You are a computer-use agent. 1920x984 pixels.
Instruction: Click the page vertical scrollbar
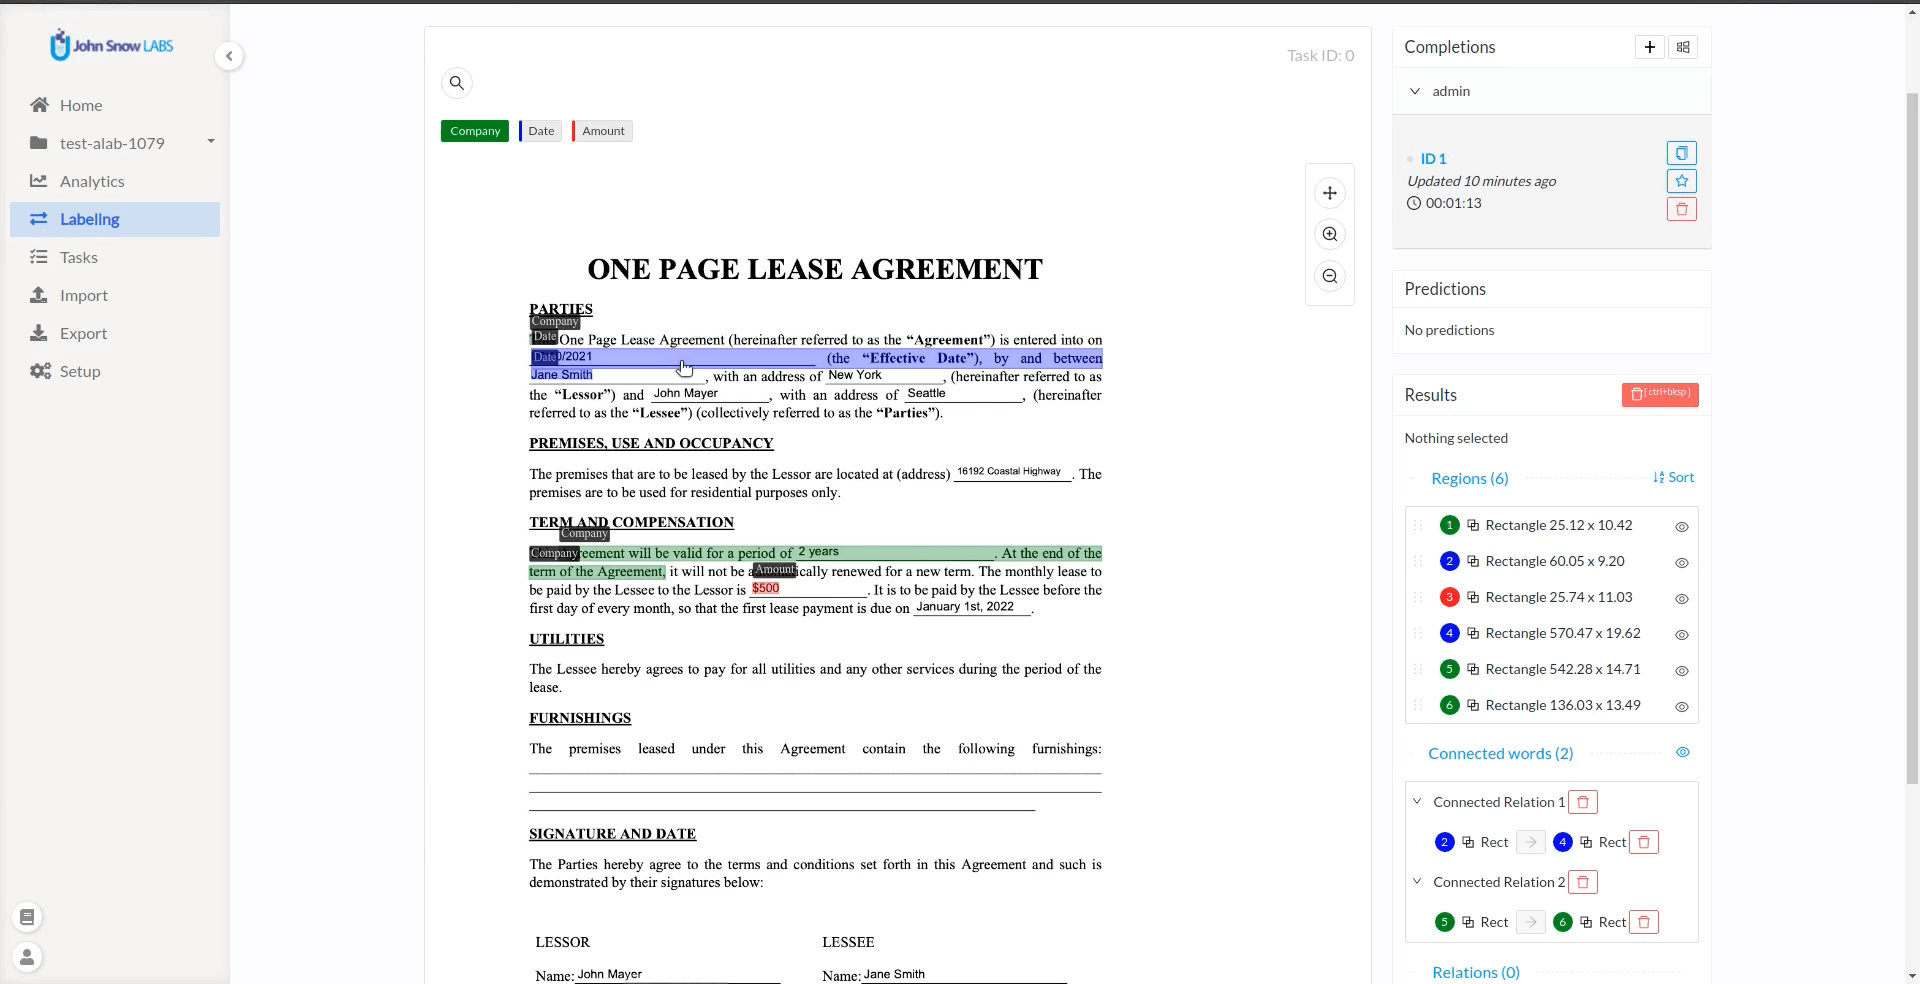[1913, 440]
